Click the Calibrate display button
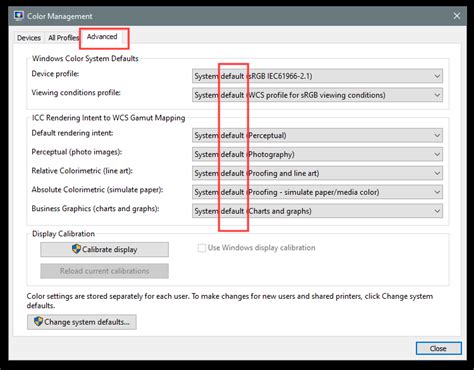Image resolution: width=474 pixels, height=370 pixels. [104, 249]
